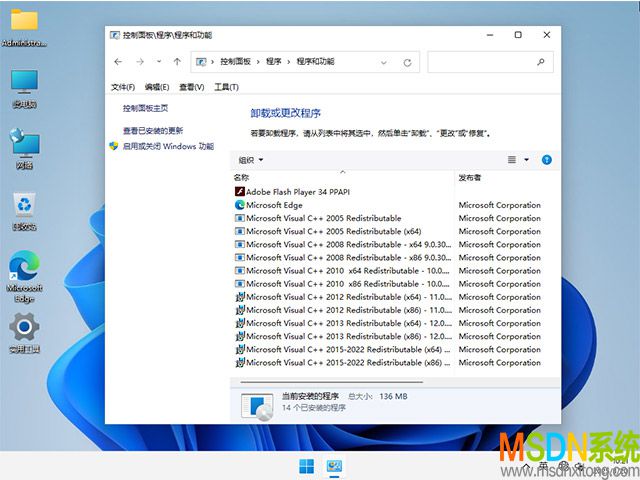Click the window title bar control panel icon
This screenshot has height=480, width=640.
[115, 35]
